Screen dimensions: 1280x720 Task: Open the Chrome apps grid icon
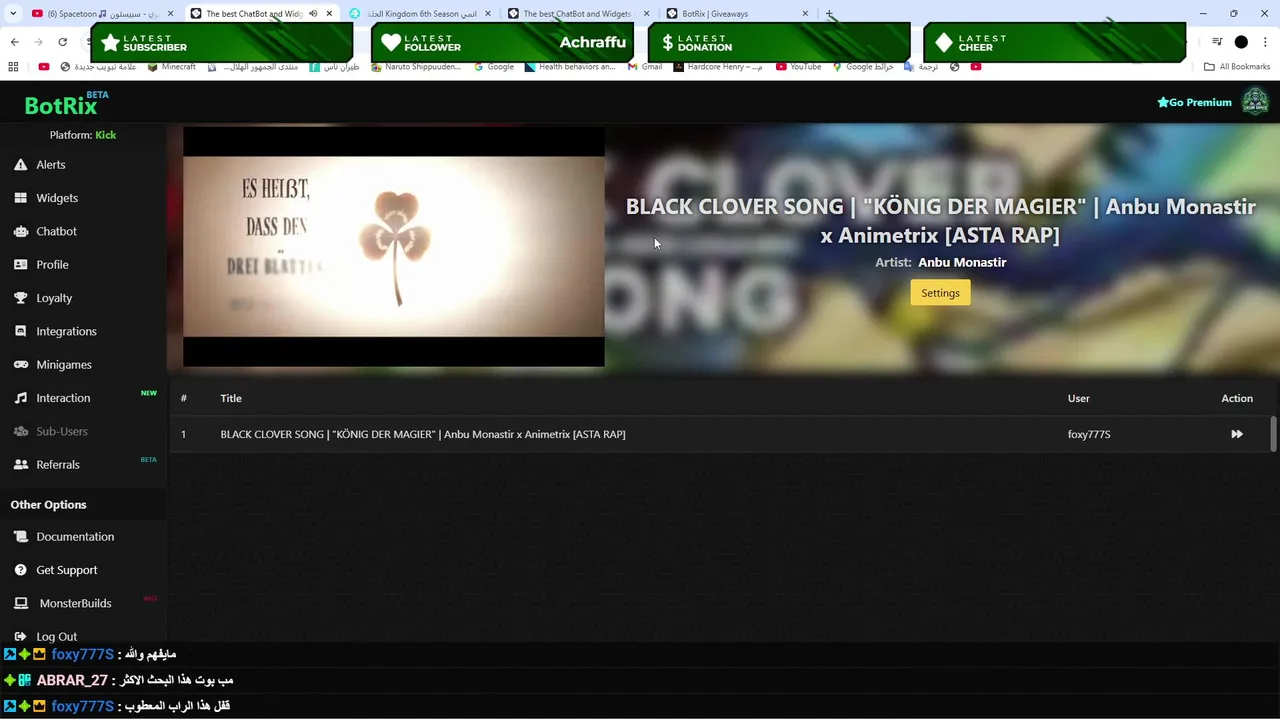click(x=13, y=67)
